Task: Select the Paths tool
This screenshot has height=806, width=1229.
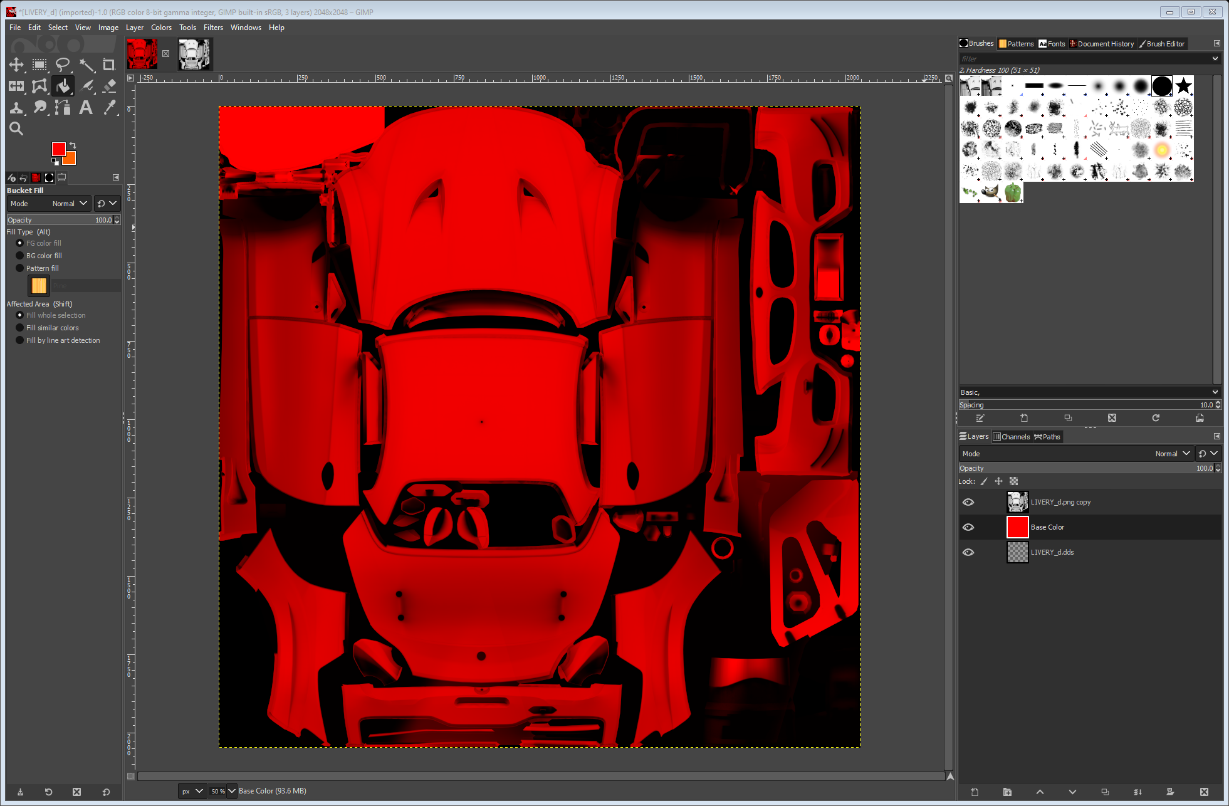Action: (63, 108)
